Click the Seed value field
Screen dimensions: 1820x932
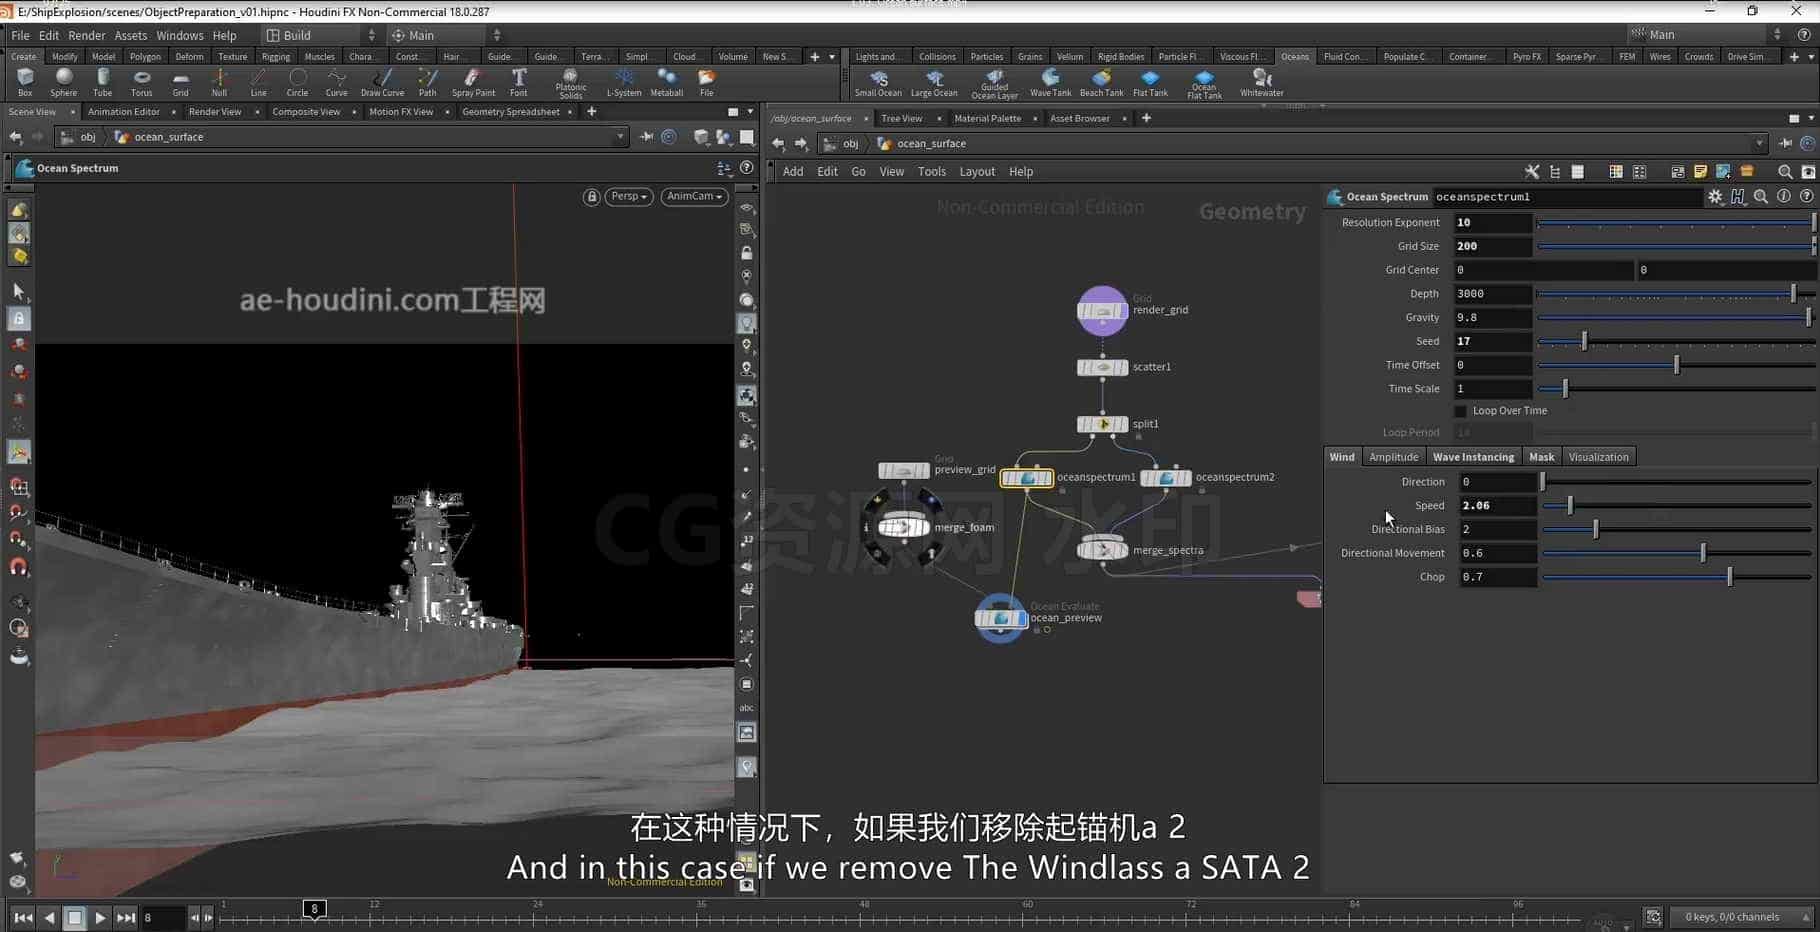click(x=1492, y=341)
